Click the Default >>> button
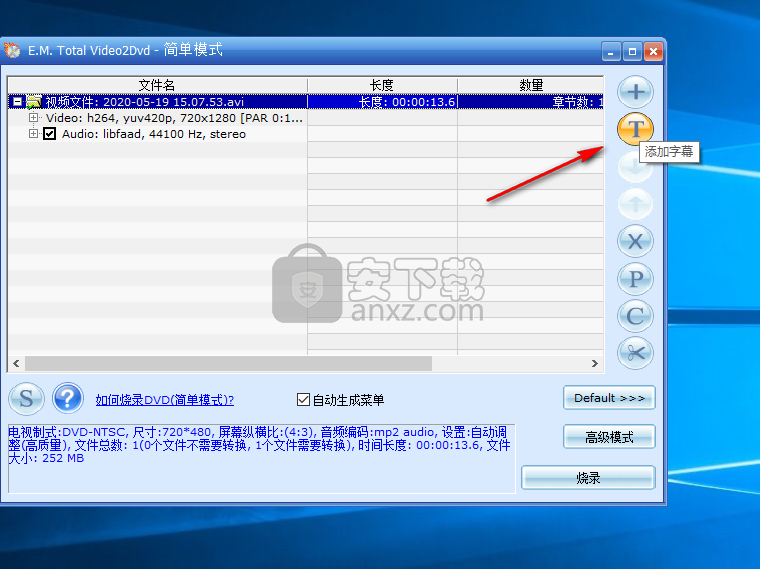This screenshot has width=760, height=569. pyautogui.click(x=609, y=398)
